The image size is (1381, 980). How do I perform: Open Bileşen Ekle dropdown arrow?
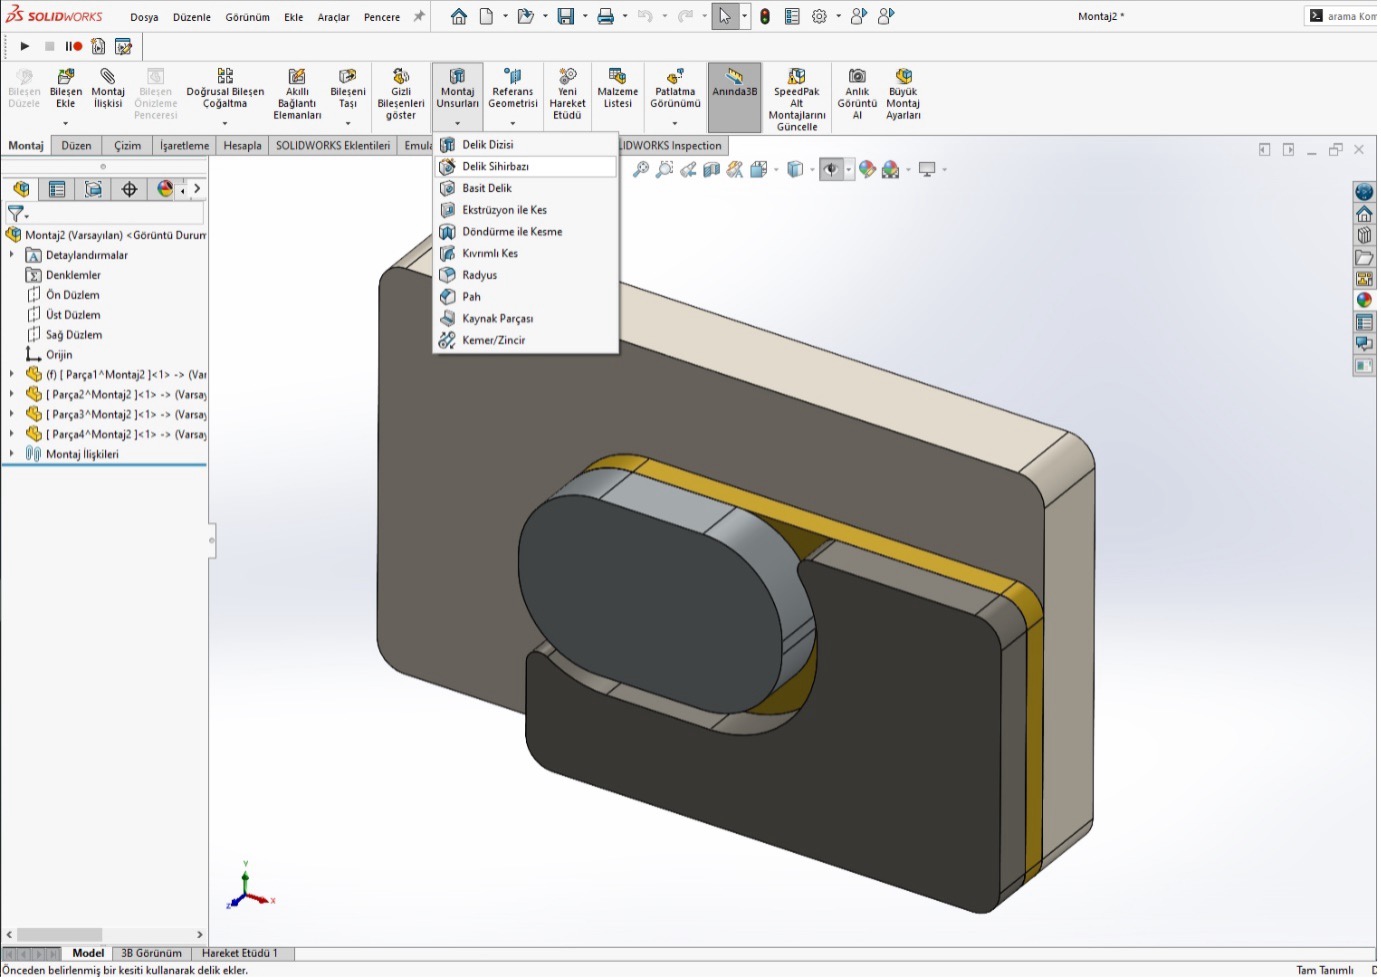click(x=66, y=124)
